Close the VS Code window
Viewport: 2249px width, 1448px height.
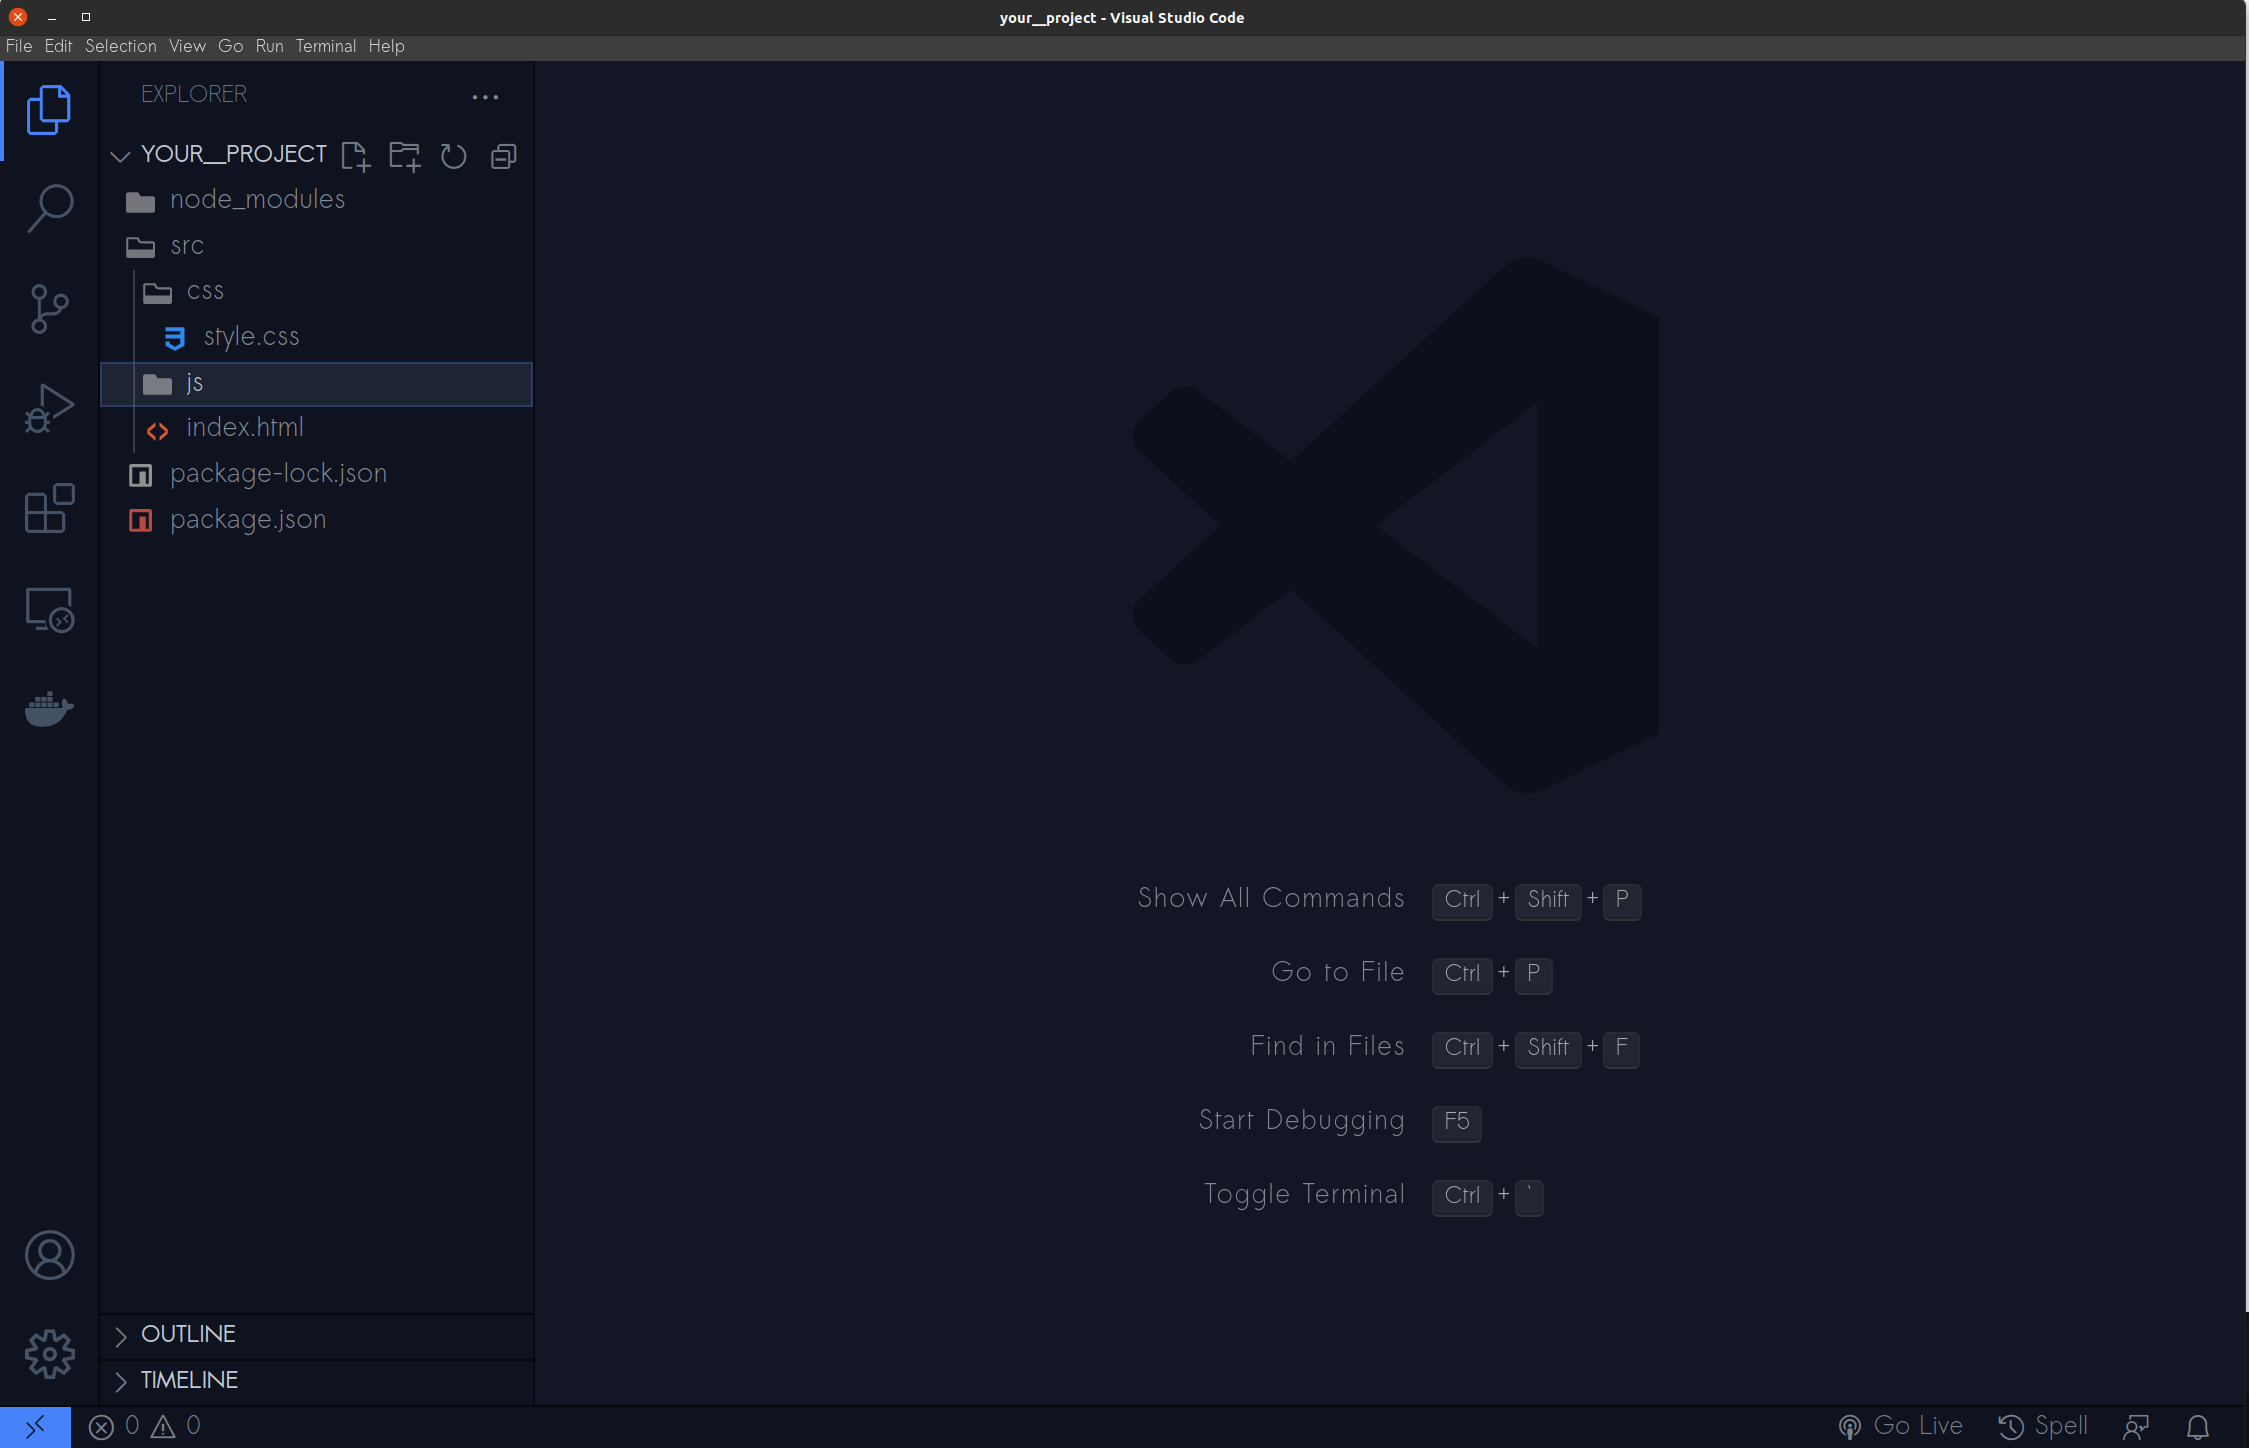[18, 17]
